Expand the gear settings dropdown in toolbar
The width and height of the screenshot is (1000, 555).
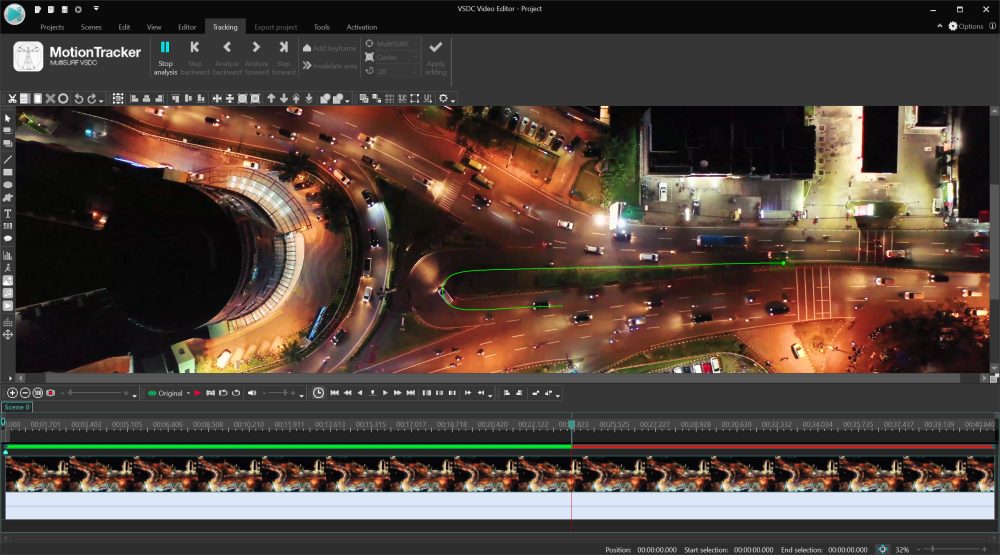(446, 98)
